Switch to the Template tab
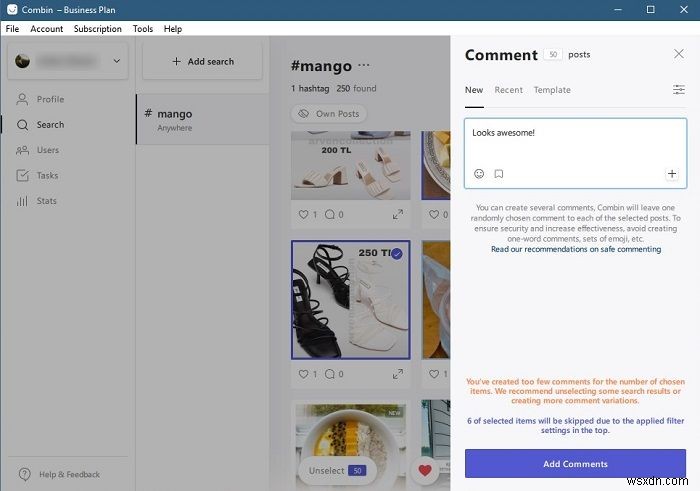Image resolution: width=700 pixels, height=491 pixels. [552, 90]
